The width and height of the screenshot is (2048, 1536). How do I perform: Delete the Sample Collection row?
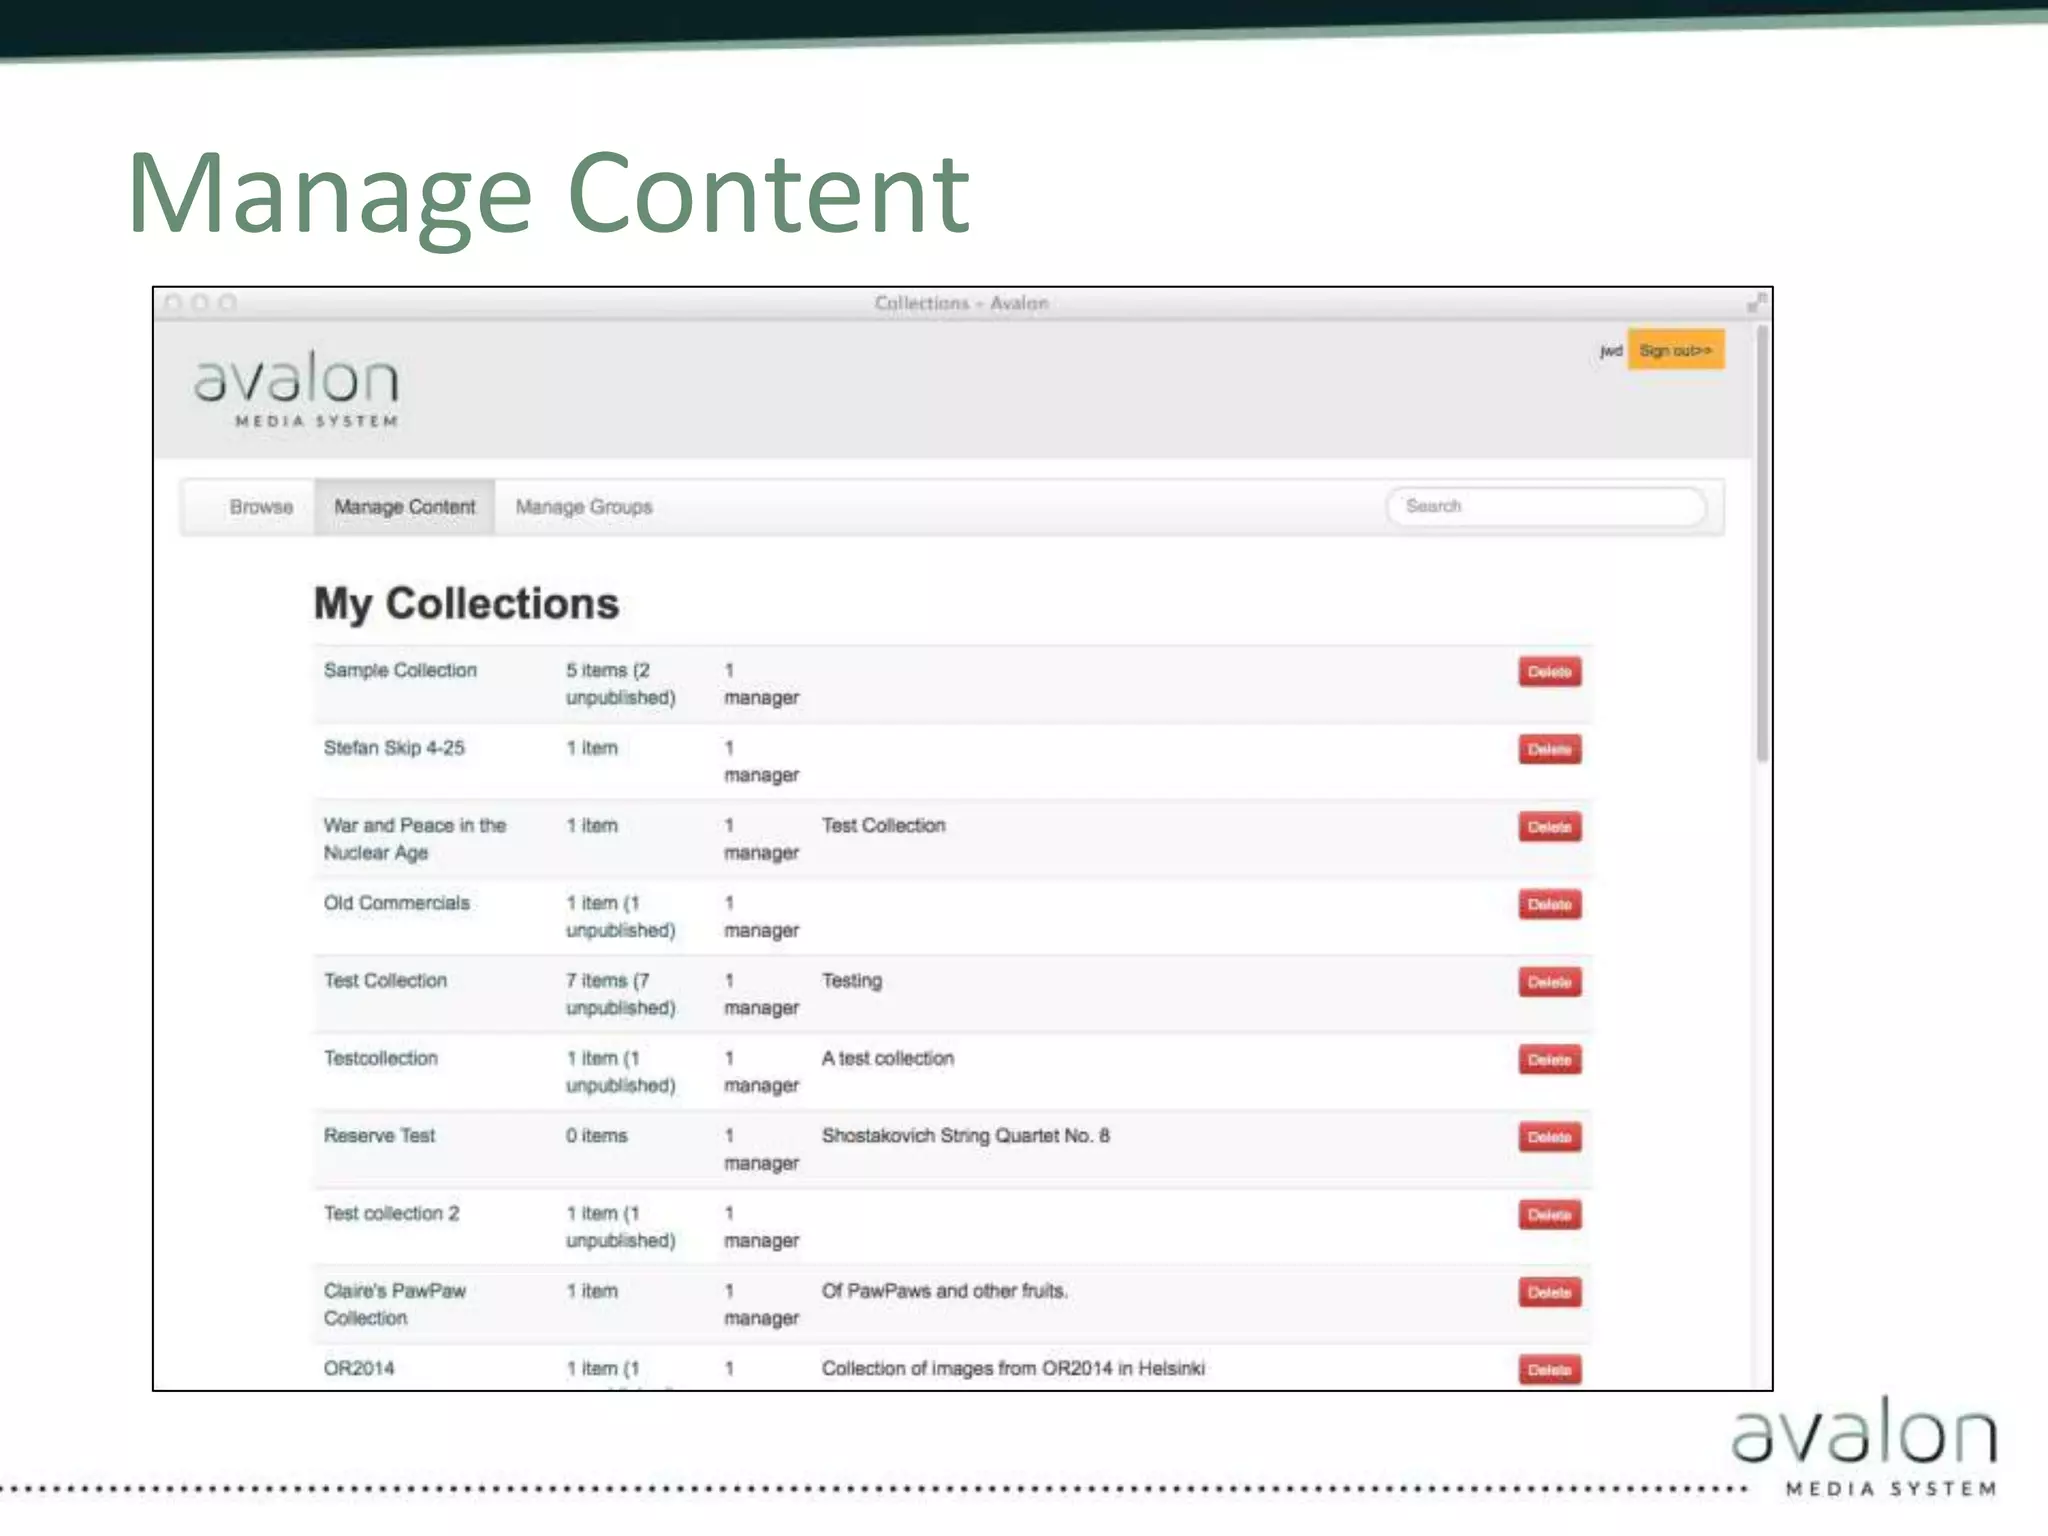point(1550,672)
